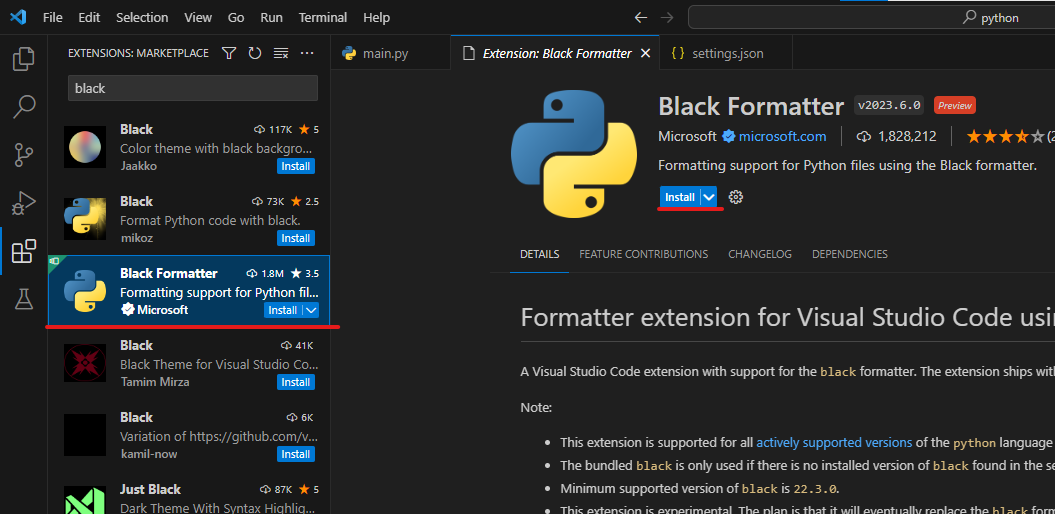Screen dimensions: 1055x514
Task: Open the Terminal menu
Action: point(323,17)
